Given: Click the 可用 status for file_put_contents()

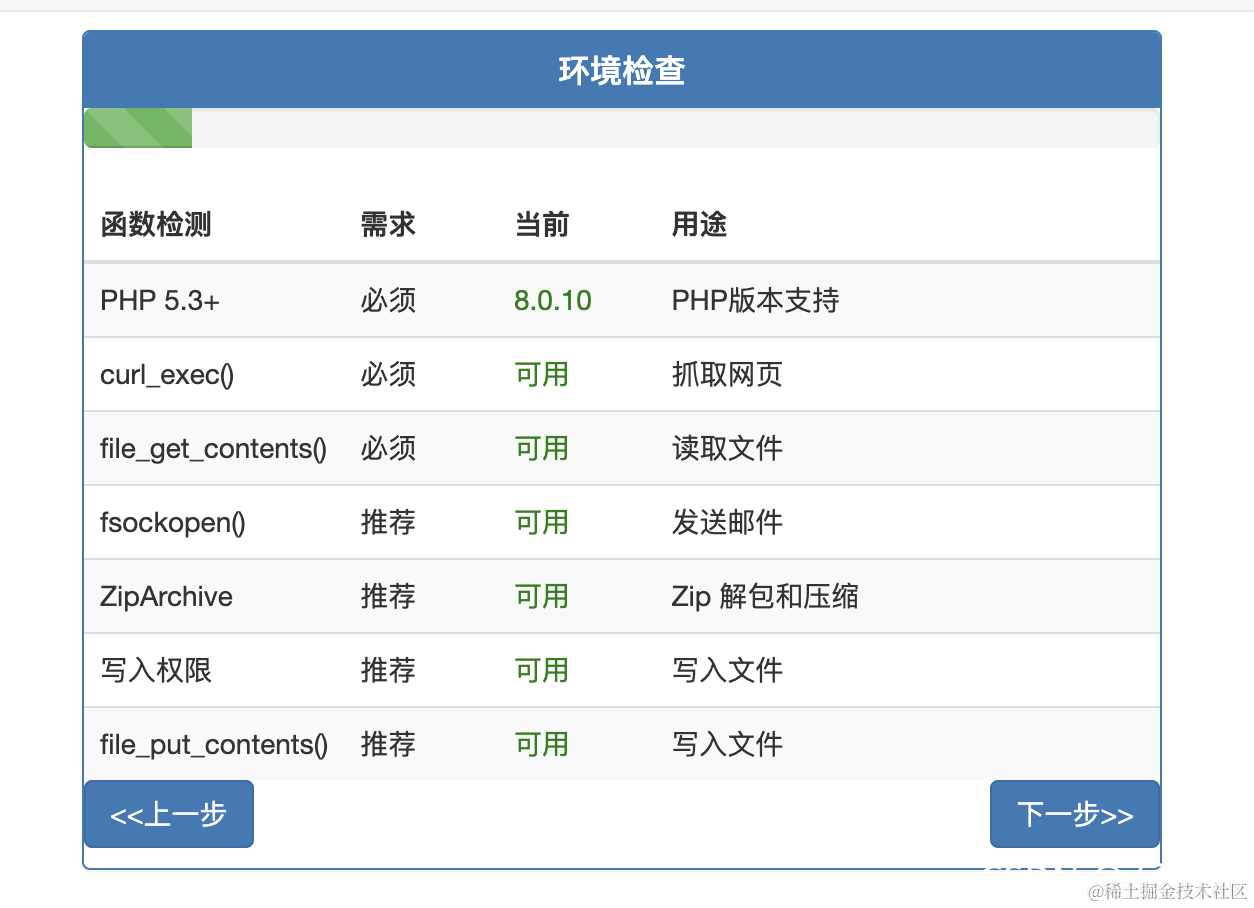Looking at the screenshot, I should click(x=541, y=744).
